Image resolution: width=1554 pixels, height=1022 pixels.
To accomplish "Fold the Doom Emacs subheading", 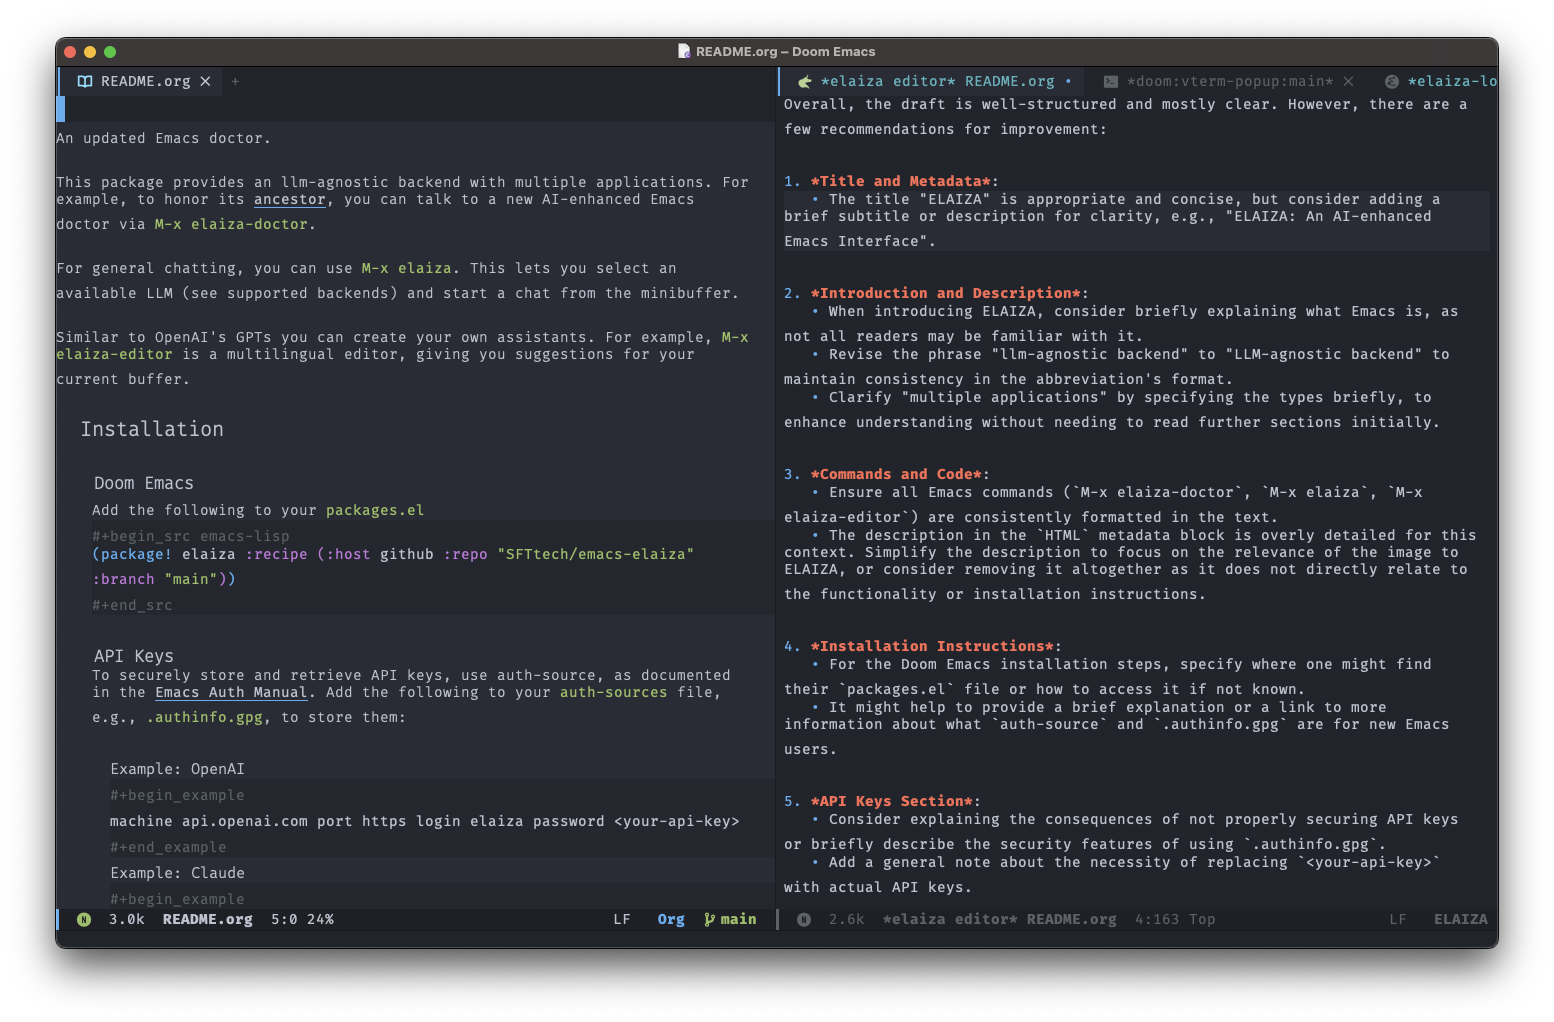I will (x=144, y=483).
